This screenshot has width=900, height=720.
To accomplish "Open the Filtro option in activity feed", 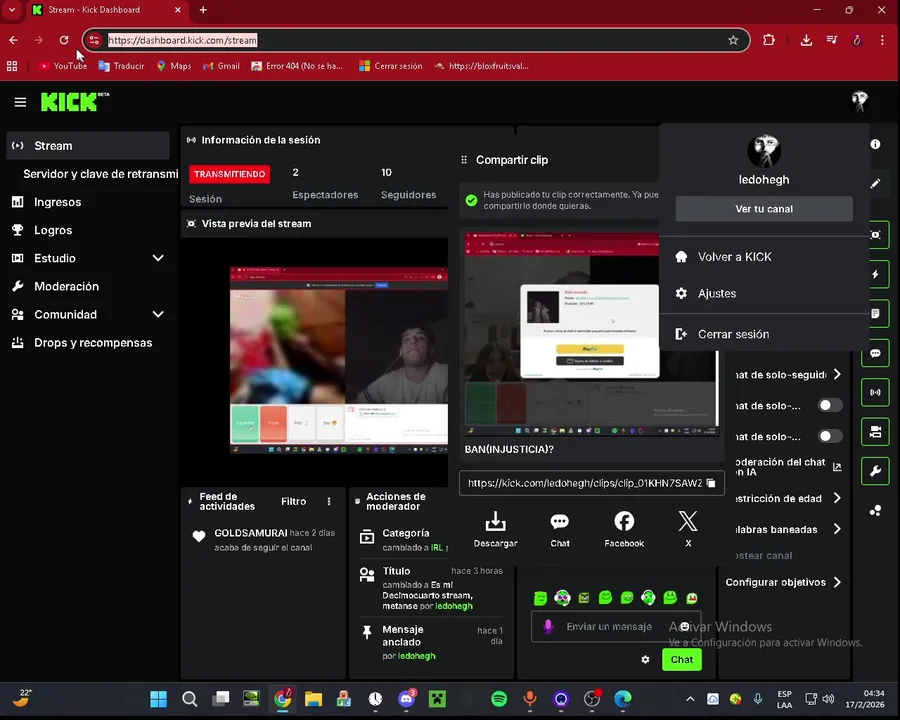I will (293, 501).
